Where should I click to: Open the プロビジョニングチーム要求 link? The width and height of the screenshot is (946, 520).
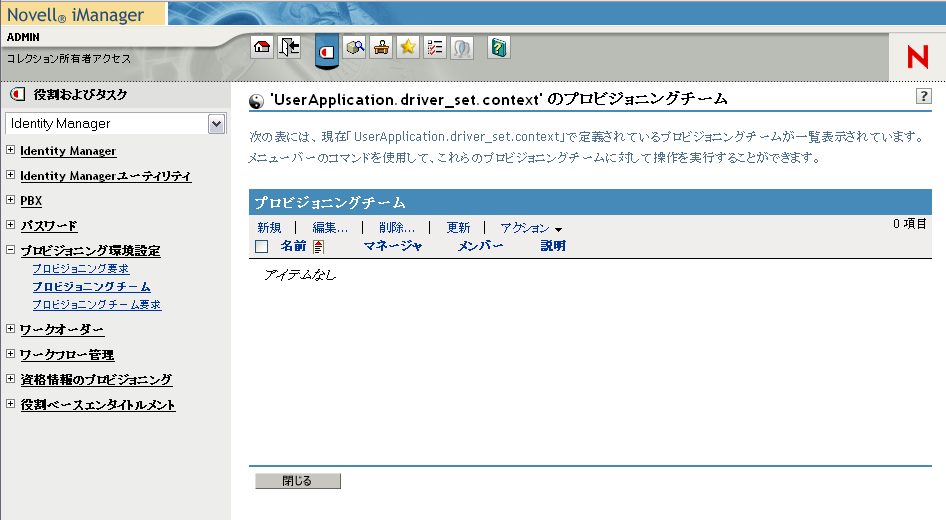(x=97, y=305)
